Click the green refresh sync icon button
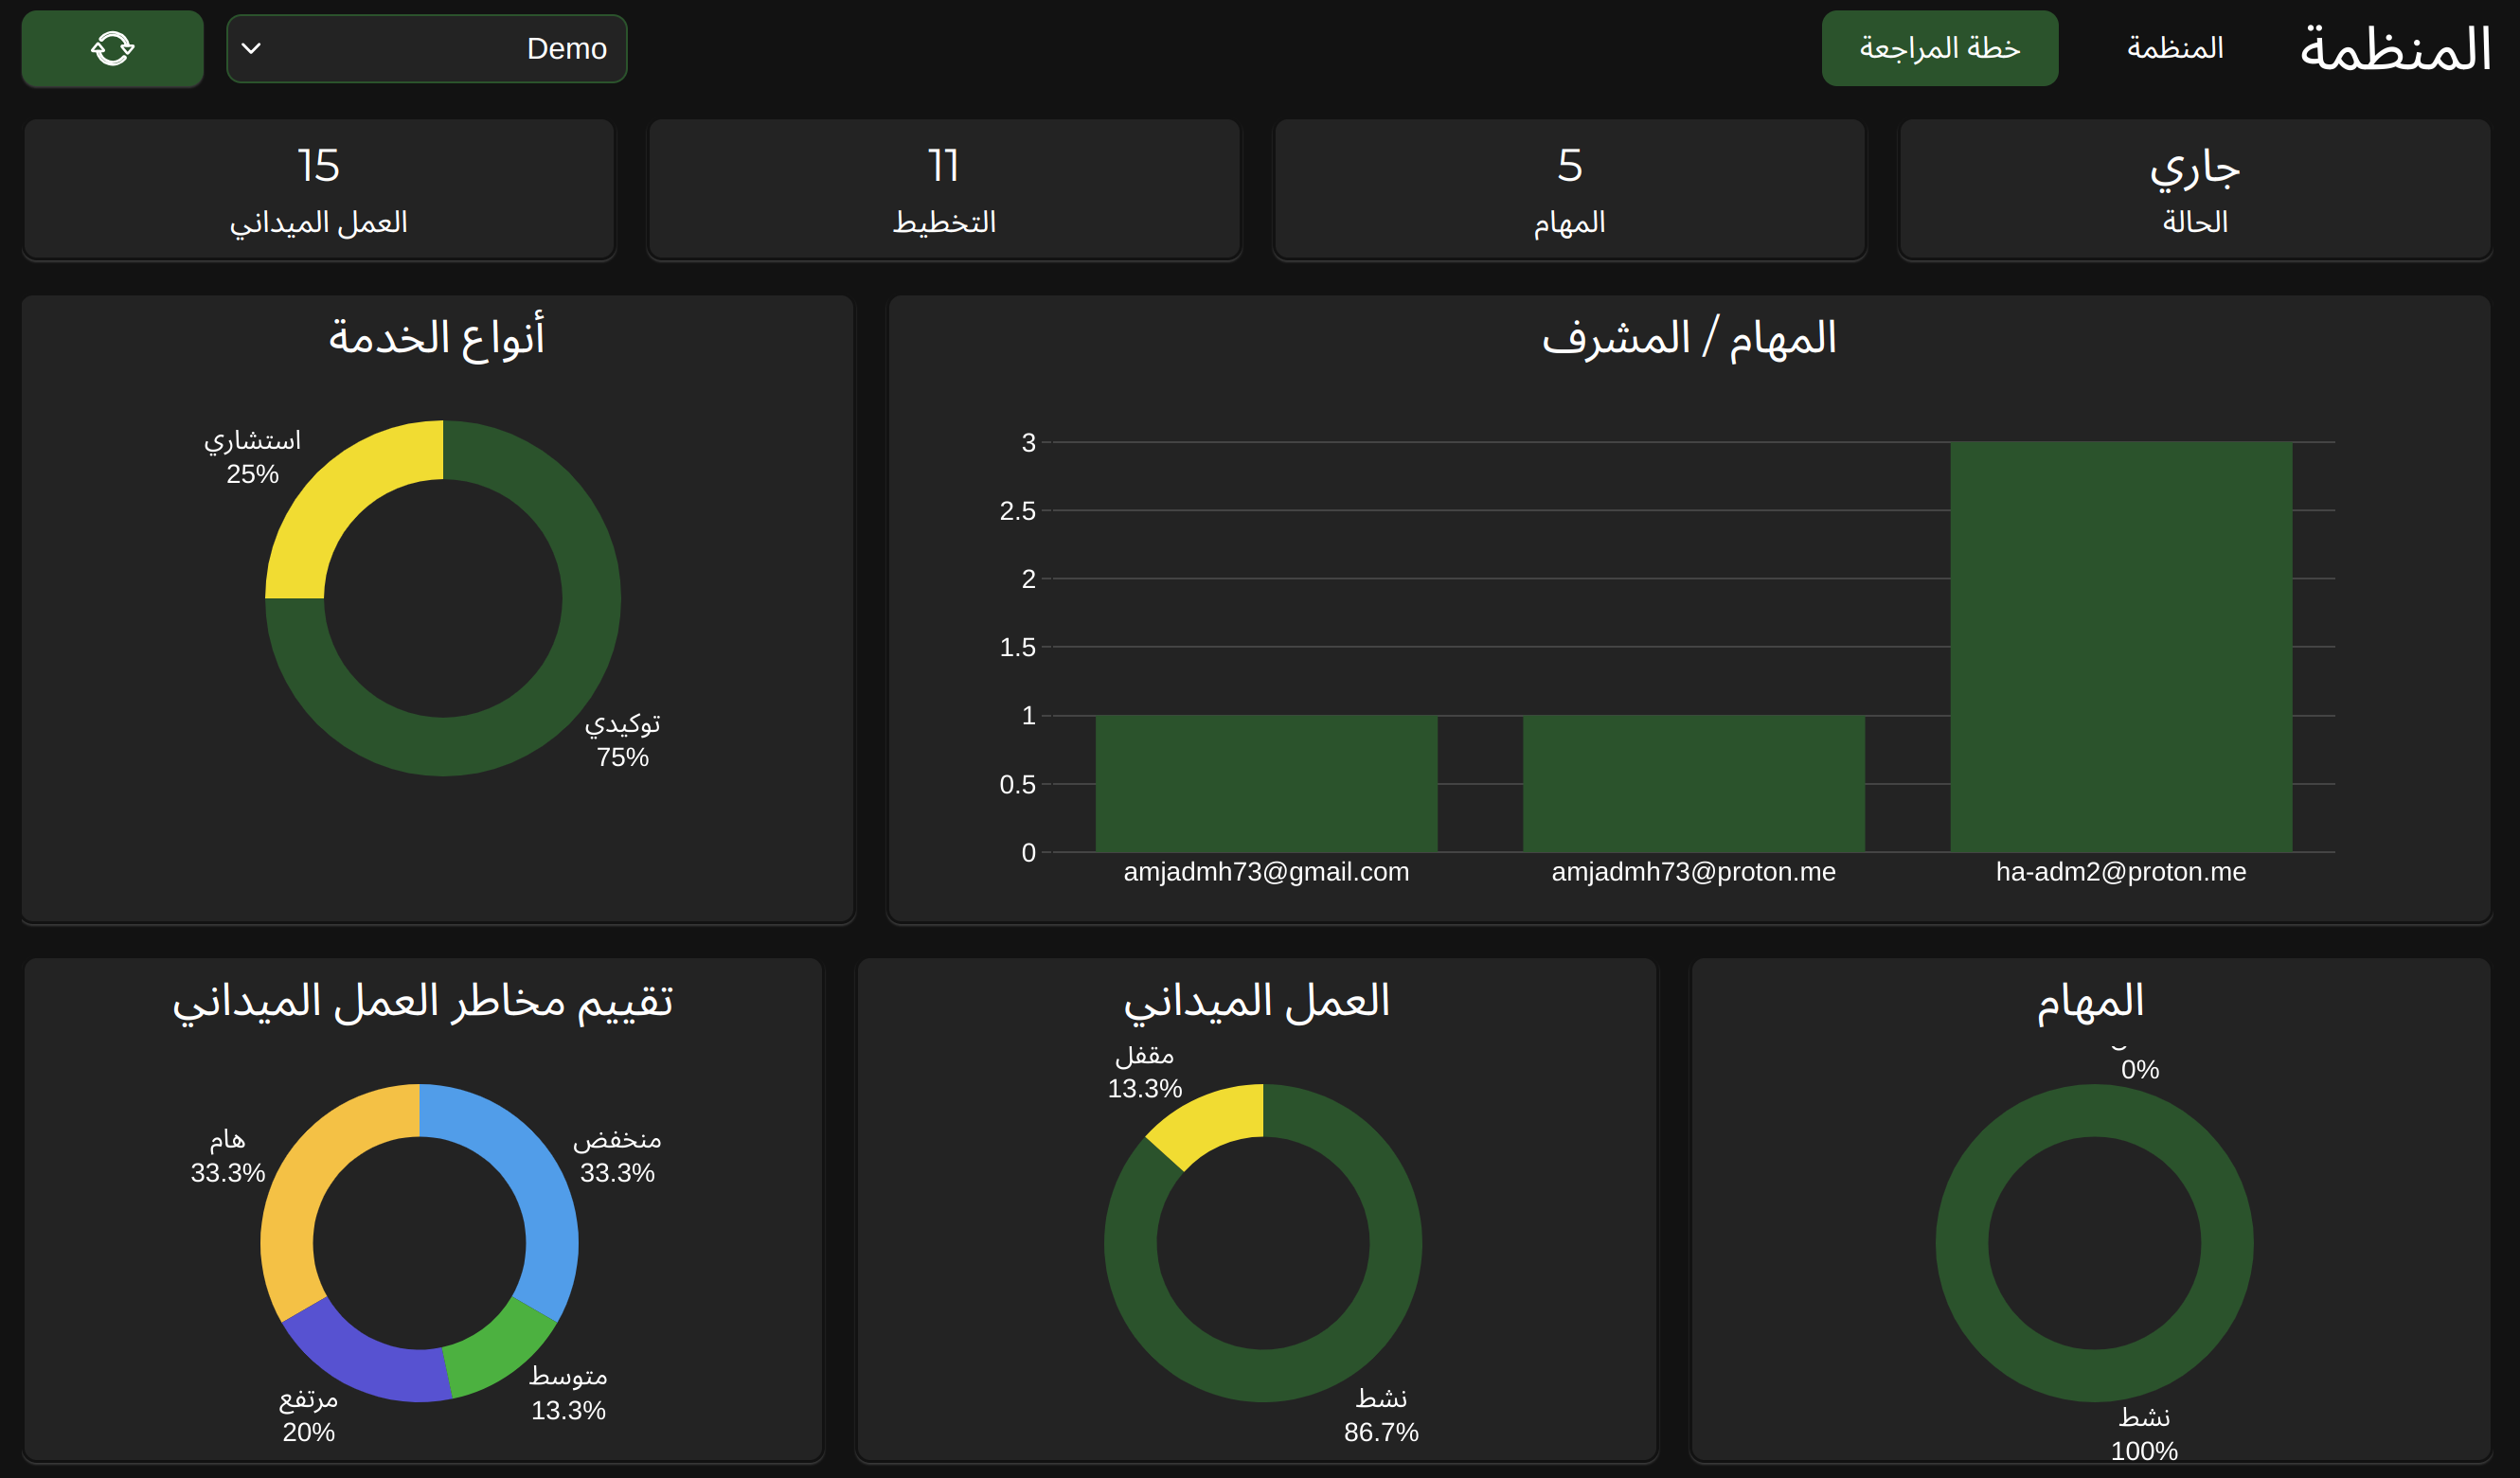This screenshot has width=2520, height=1478. coord(112,48)
